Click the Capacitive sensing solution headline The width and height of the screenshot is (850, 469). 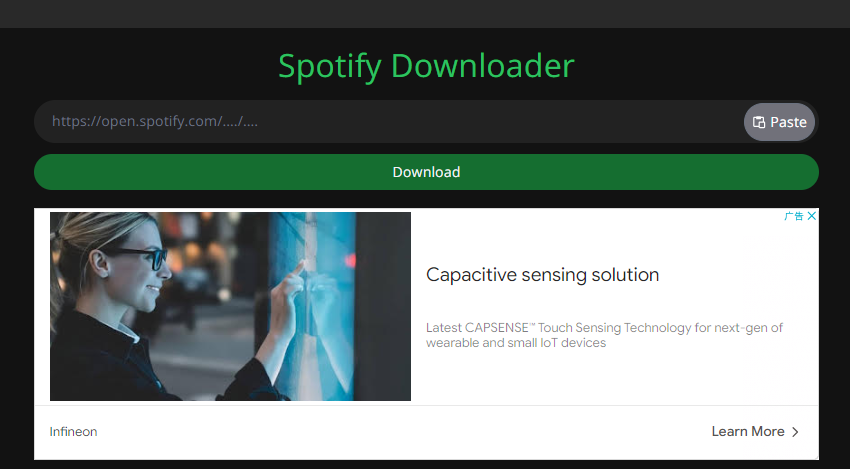543,274
